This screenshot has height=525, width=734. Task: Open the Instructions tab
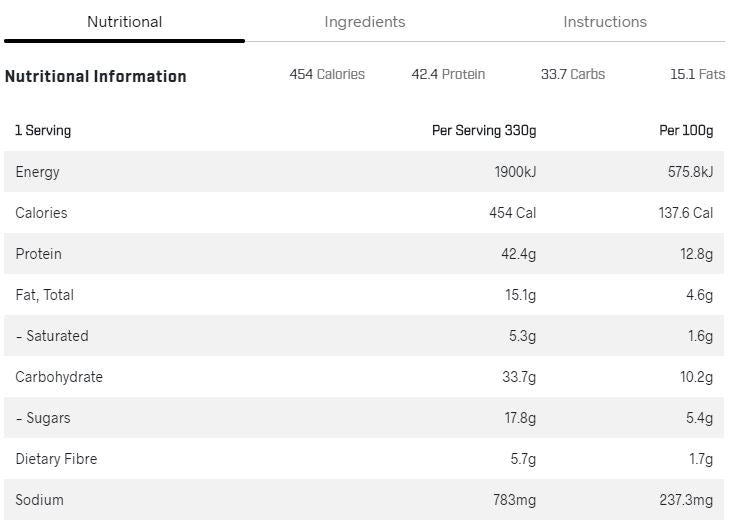[605, 22]
